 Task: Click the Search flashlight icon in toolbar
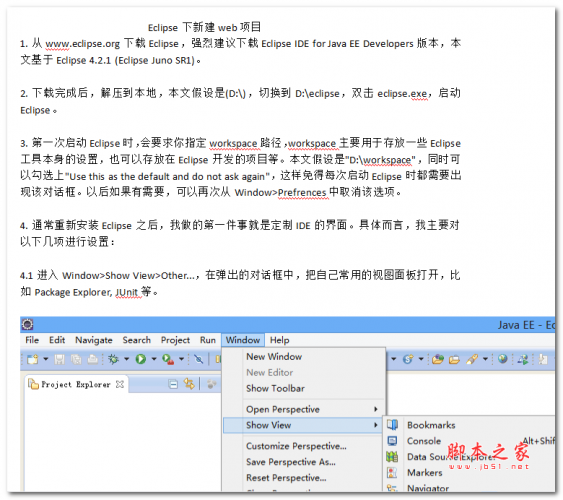pyautogui.click(x=472, y=359)
